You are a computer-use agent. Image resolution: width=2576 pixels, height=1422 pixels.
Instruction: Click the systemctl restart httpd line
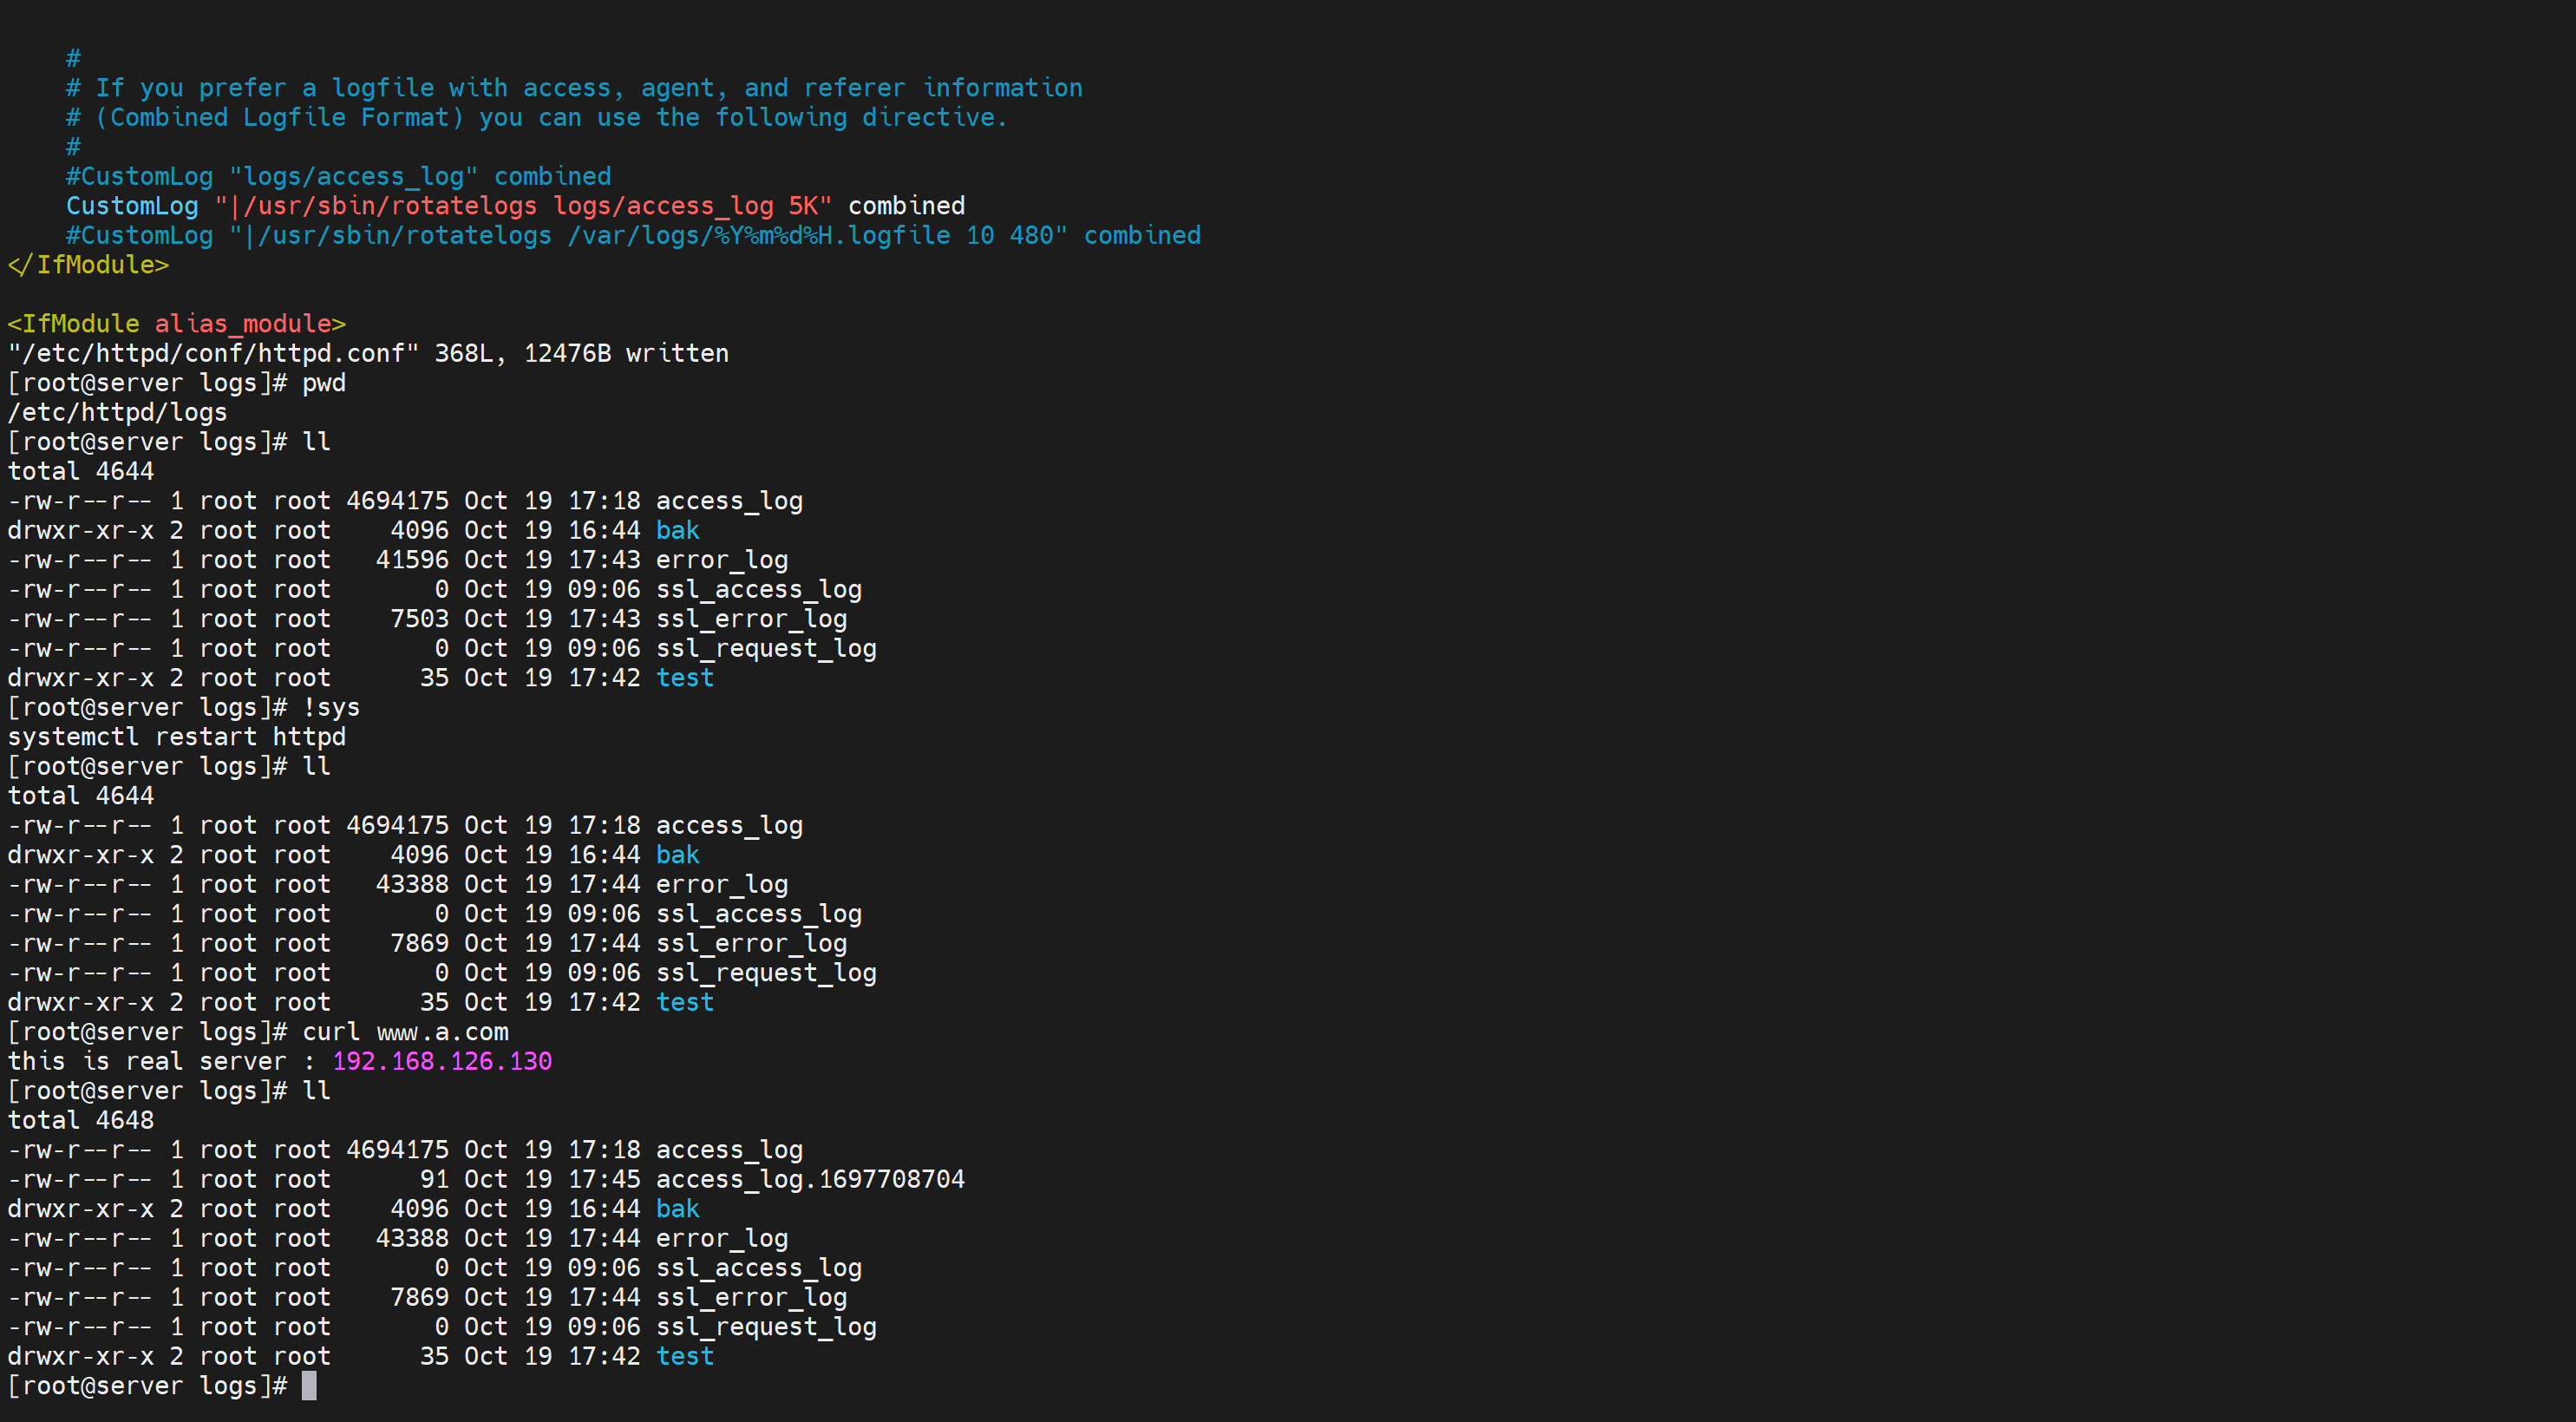coord(176,737)
